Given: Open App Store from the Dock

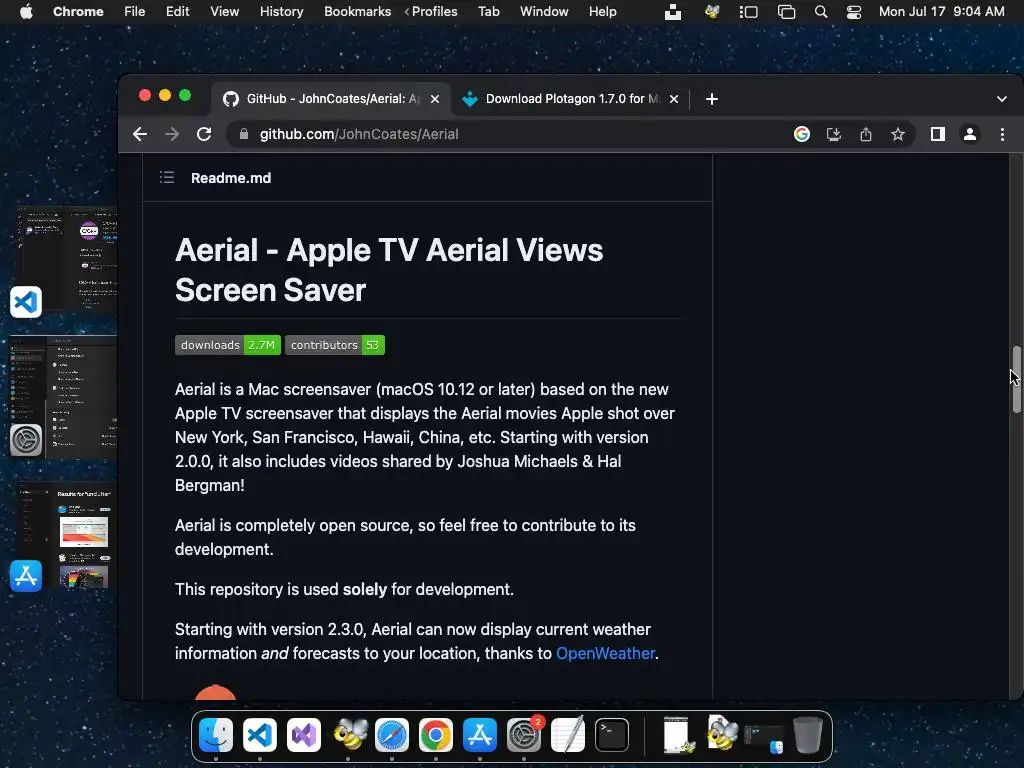Looking at the screenshot, I should (480, 735).
